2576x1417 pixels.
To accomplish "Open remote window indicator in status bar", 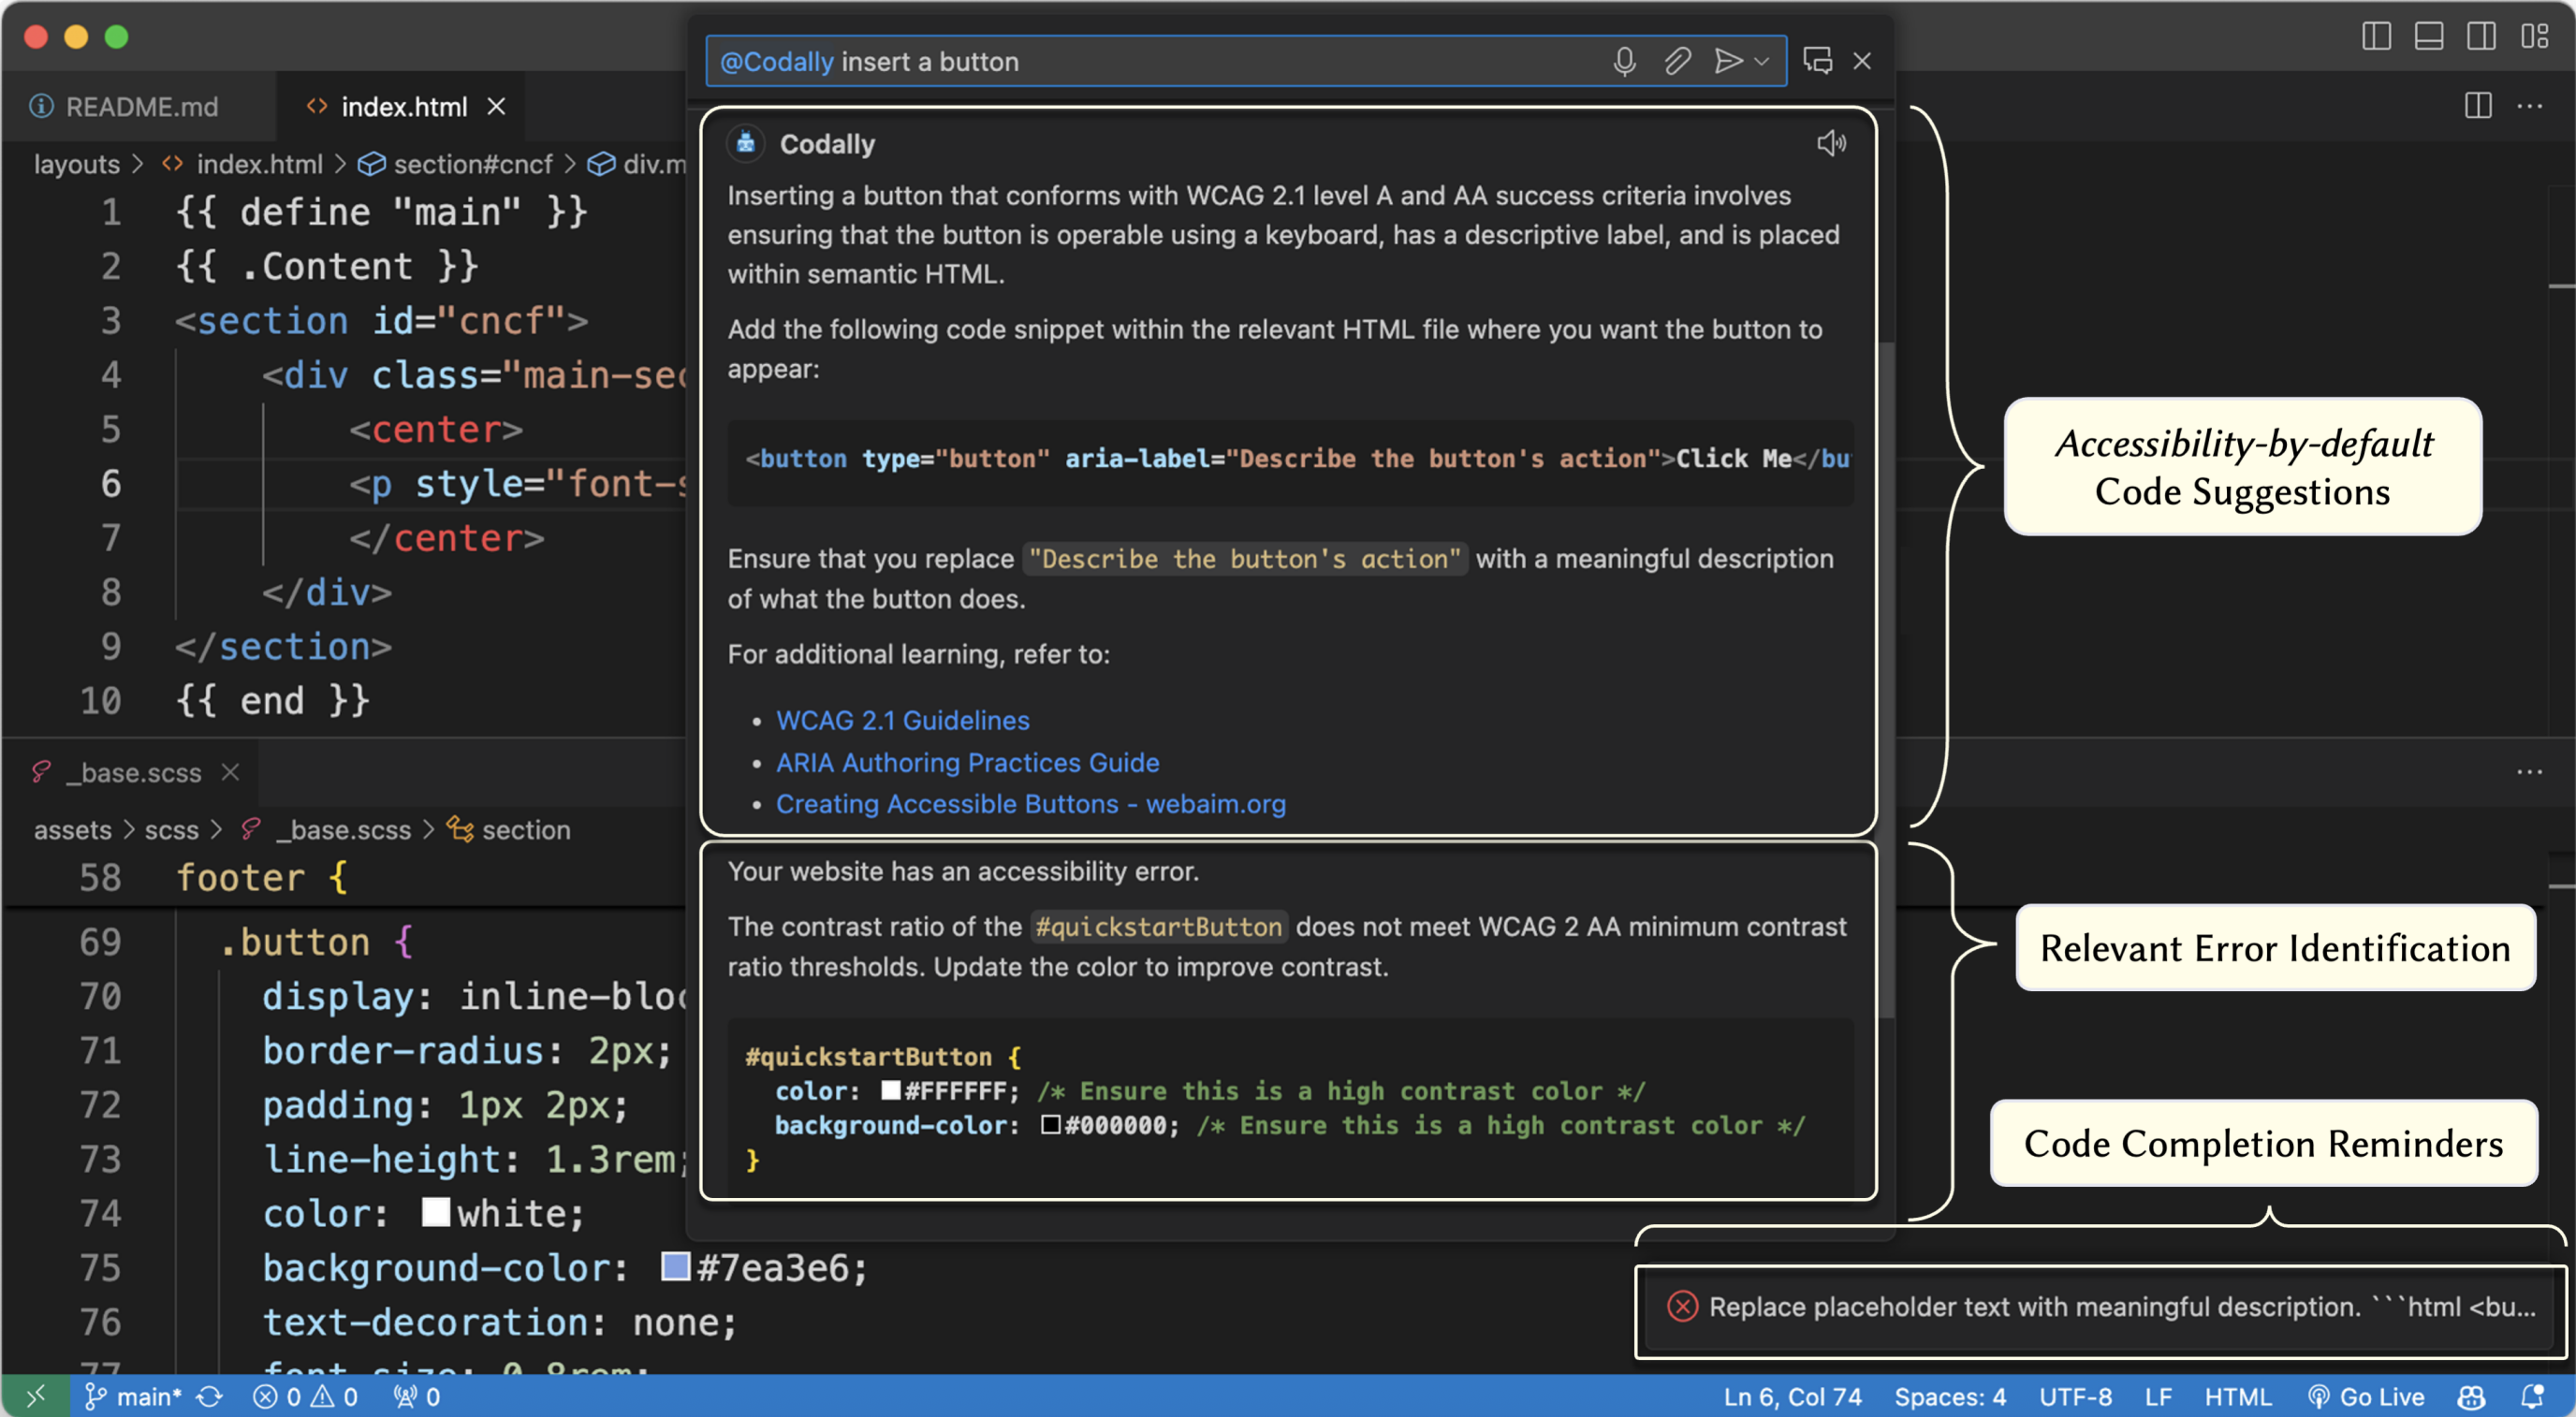I will tap(35, 1396).
